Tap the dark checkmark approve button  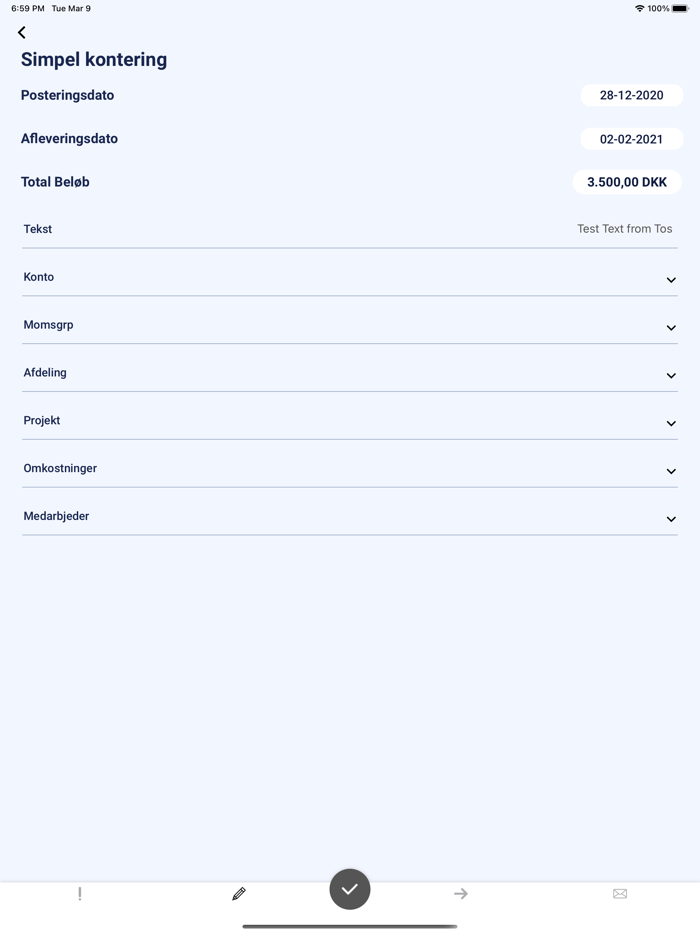point(349,889)
